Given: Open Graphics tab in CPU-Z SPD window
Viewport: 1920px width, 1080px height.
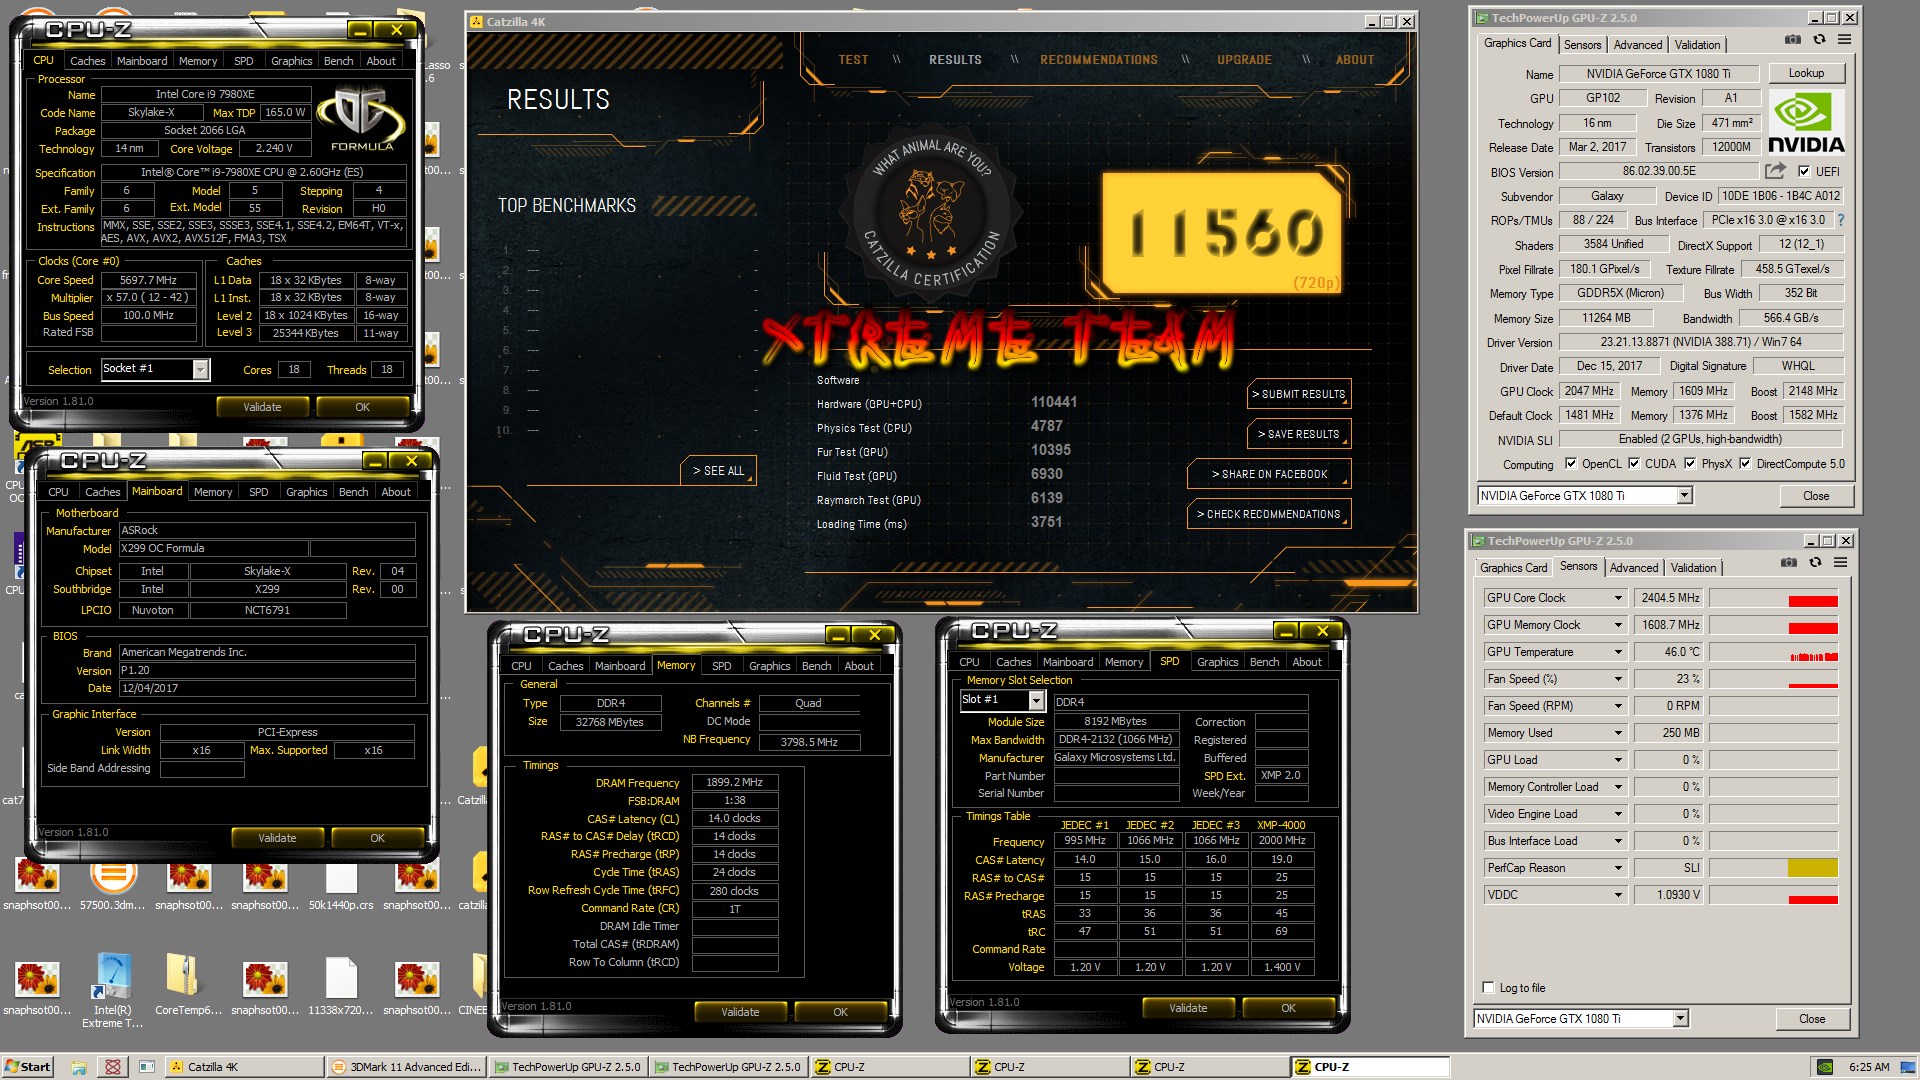Looking at the screenshot, I should tap(1217, 662).
